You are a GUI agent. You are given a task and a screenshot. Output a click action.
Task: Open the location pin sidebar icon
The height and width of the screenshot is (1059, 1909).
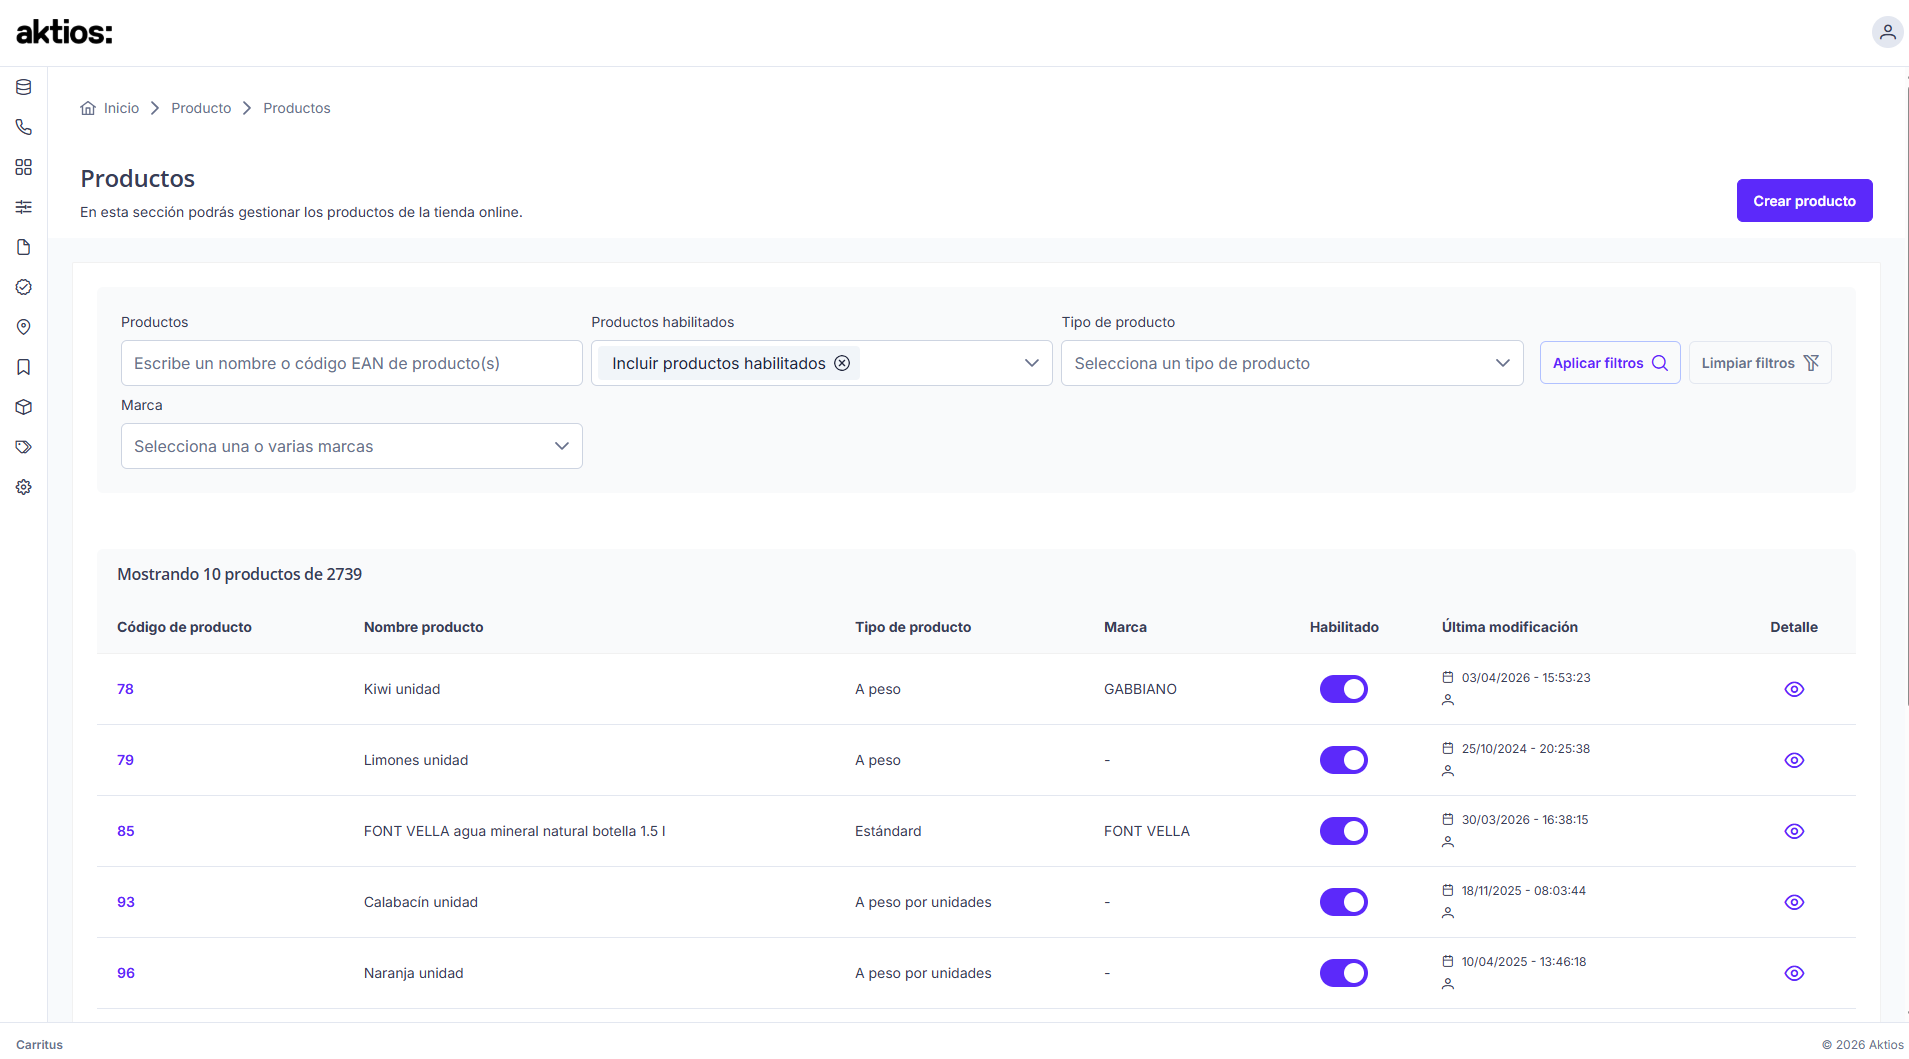[x=24, y=327]
